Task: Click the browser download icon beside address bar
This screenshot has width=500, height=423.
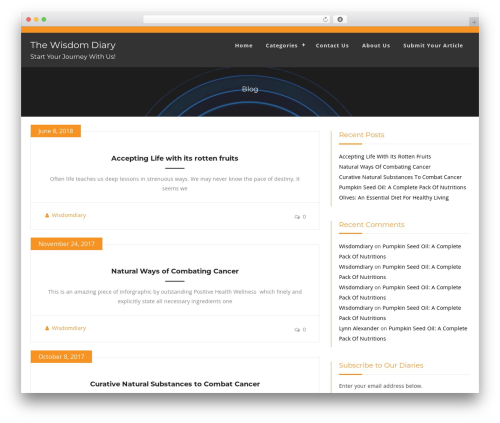Action: point(340,19)
